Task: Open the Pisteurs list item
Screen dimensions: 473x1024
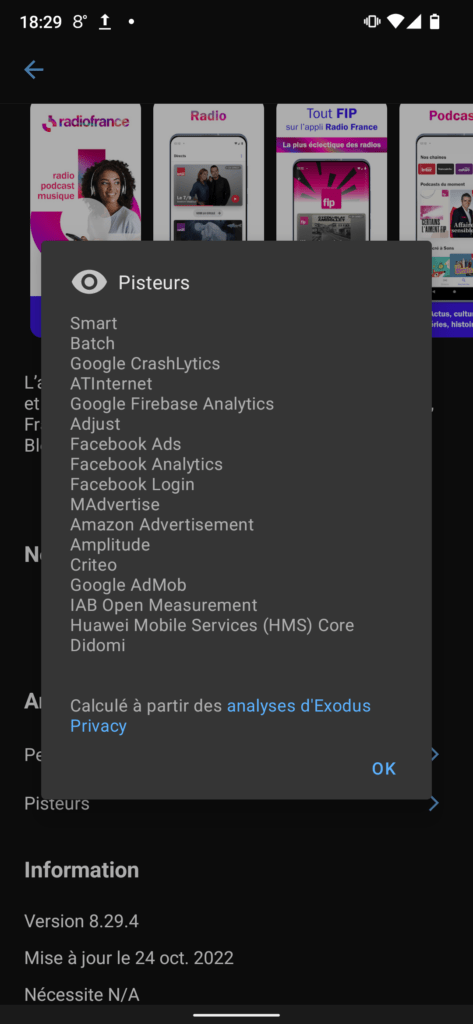Action: [x=57, y=803]
